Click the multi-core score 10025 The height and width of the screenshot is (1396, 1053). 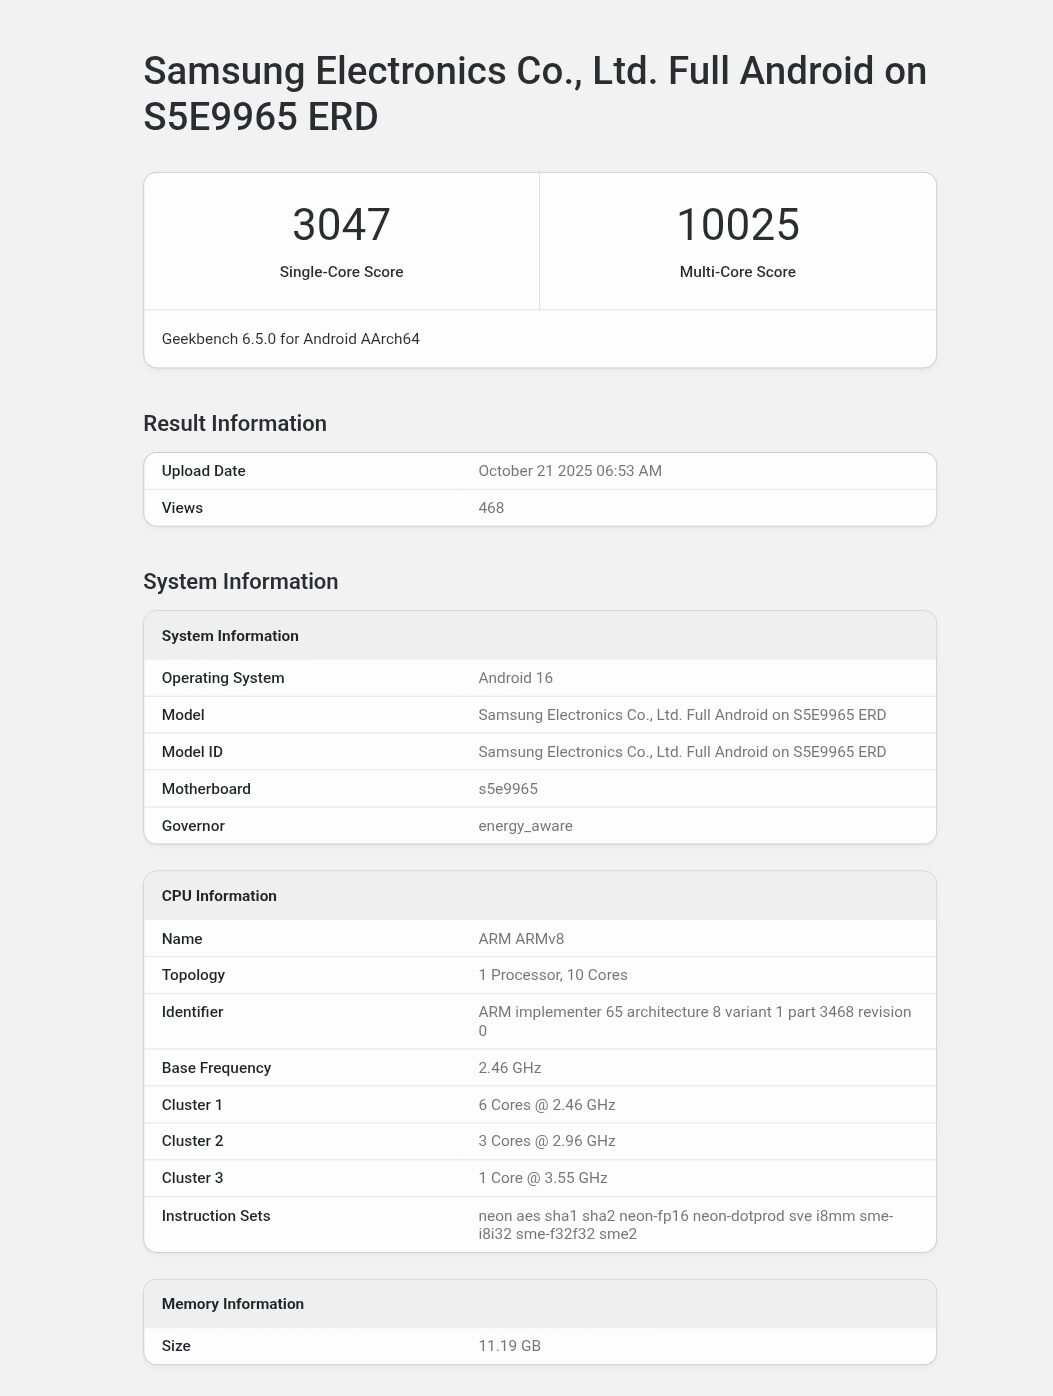pyautogui.click(x=738, y=225)
